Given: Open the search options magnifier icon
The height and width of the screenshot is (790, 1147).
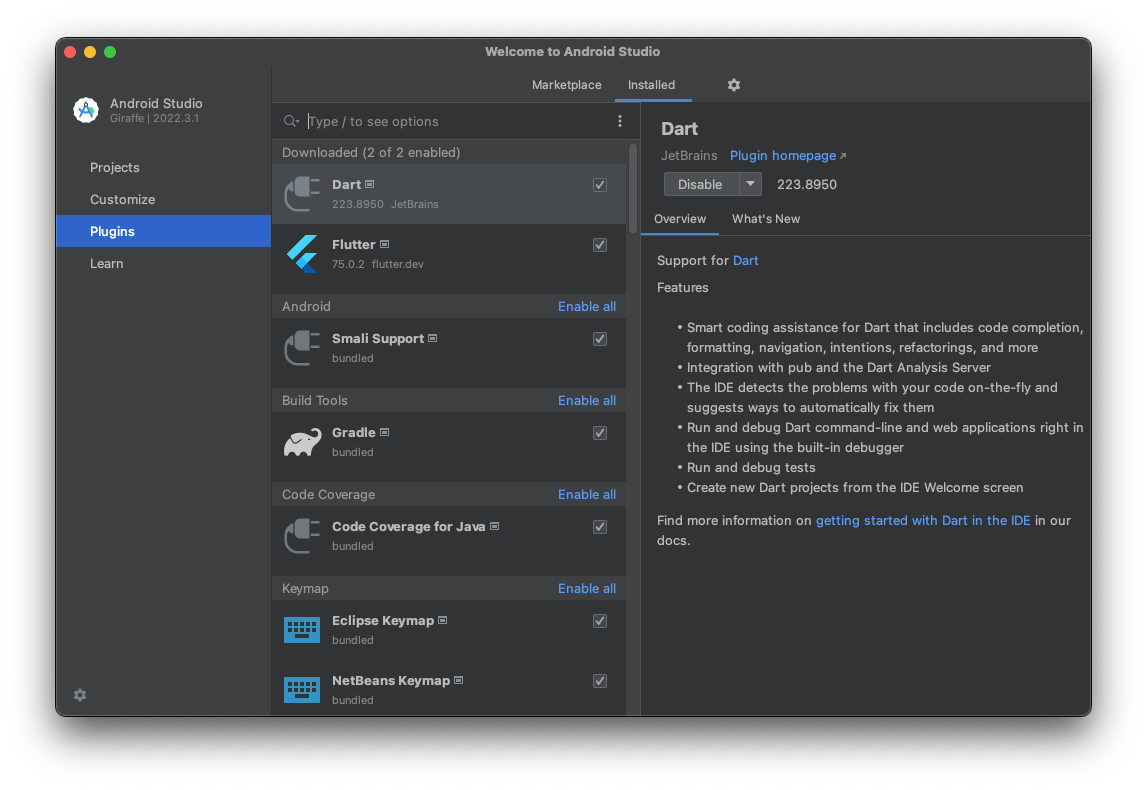Looking at the screenshot, I should tap(291, 121).
